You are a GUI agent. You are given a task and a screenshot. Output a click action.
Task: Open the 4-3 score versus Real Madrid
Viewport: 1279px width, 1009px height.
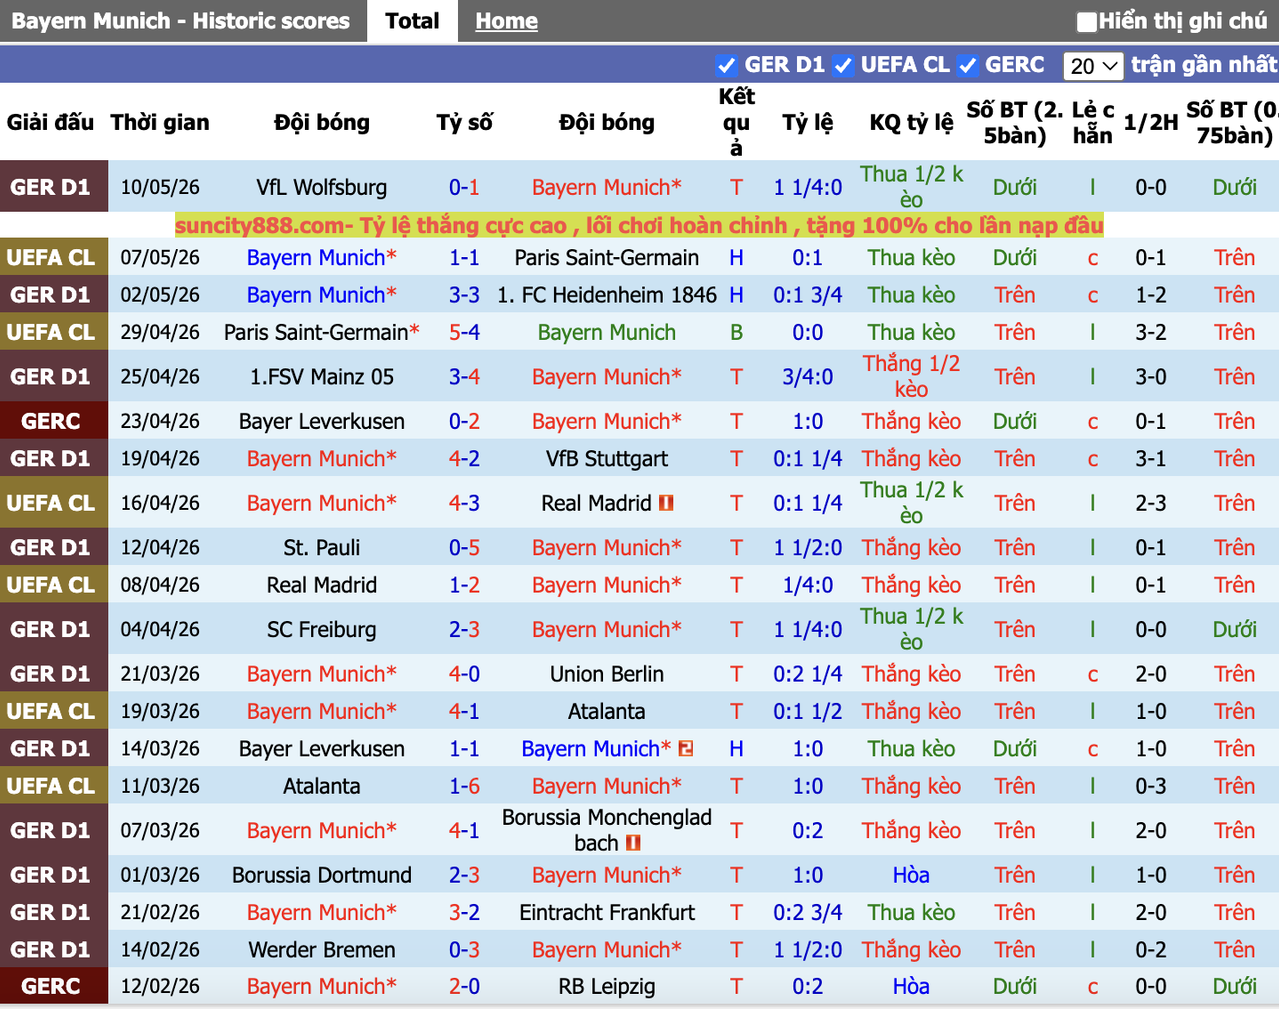click(464, 503)
